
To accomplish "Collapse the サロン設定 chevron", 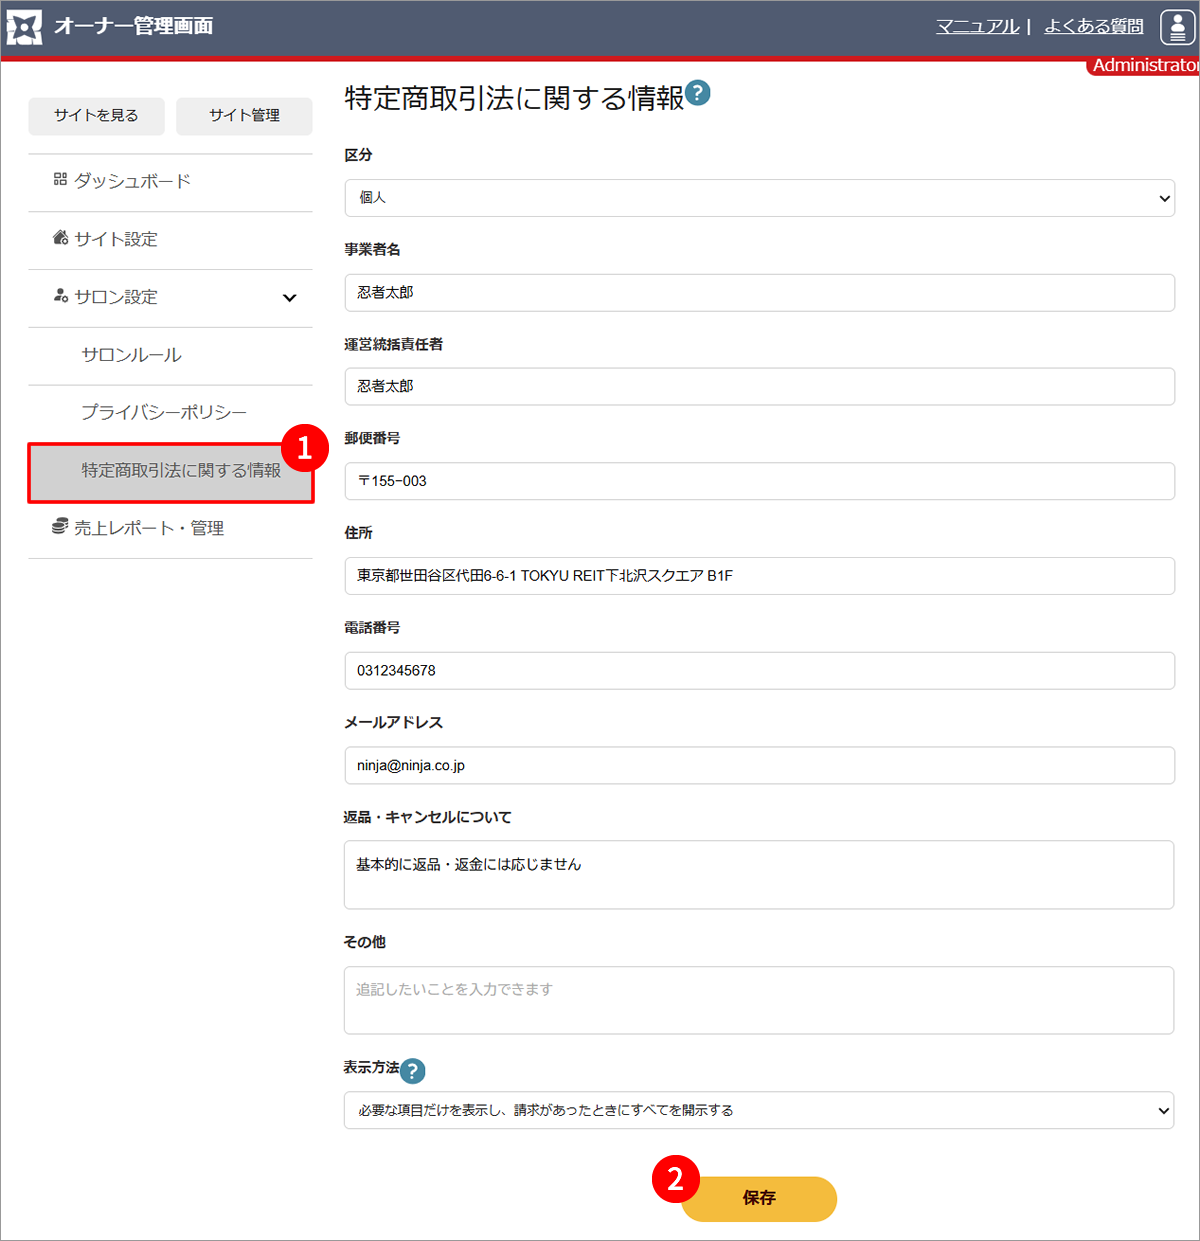I will pos(289,298).
